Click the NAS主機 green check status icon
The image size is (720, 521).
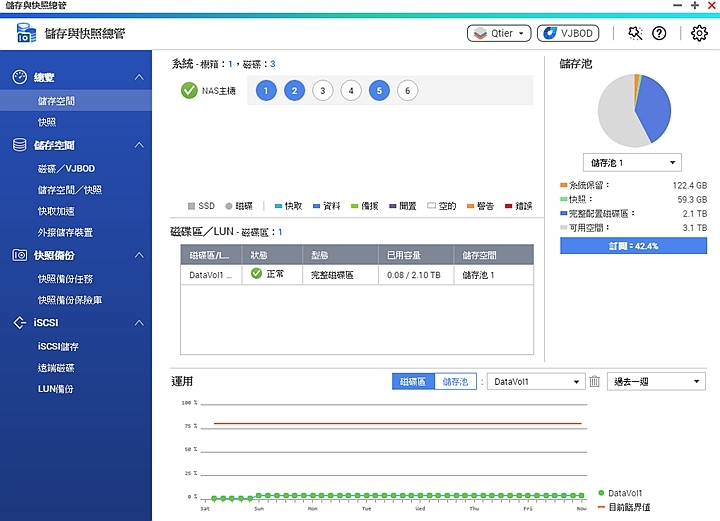(x=189, y=90)
